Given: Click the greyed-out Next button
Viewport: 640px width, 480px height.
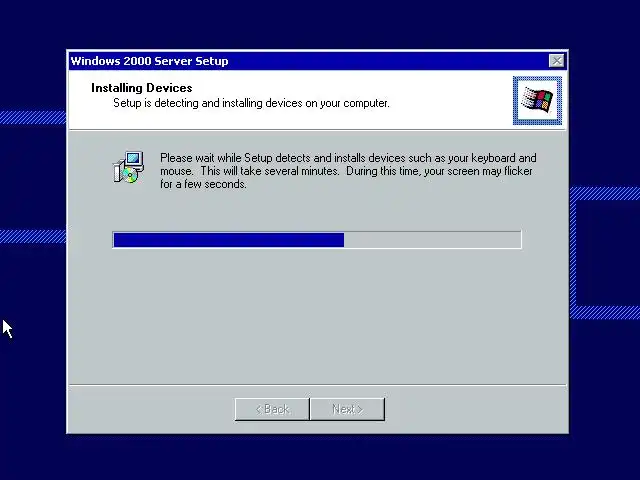Looking at the screenshot, I should [347, 409].
